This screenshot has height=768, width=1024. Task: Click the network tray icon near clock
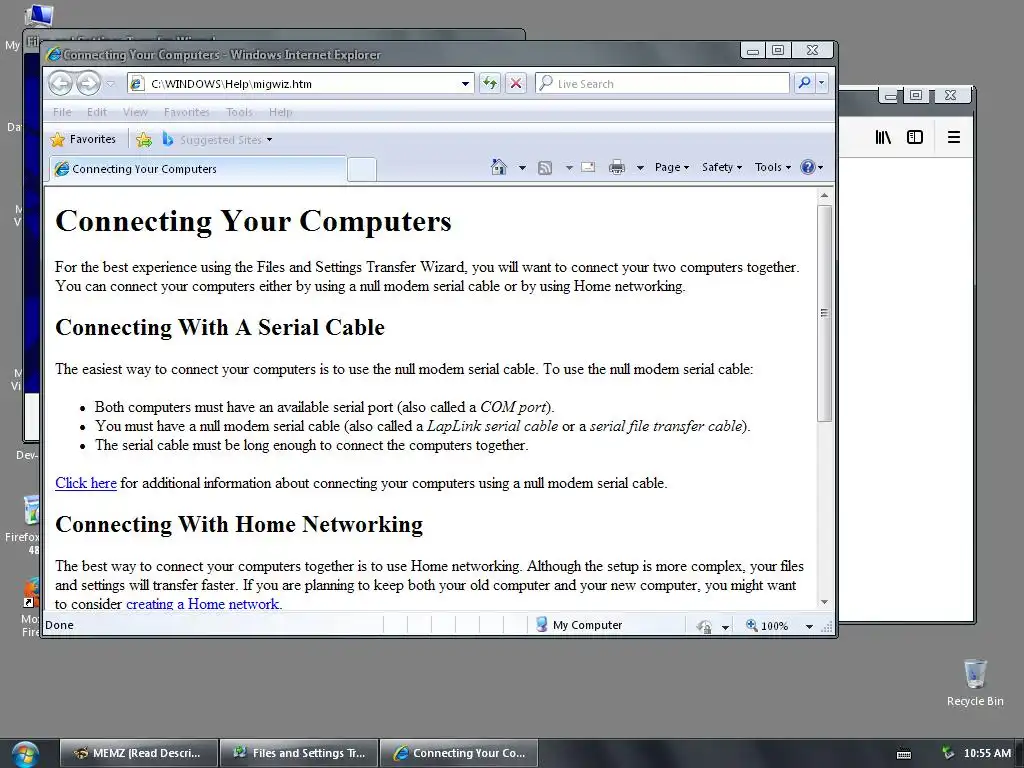948,753
